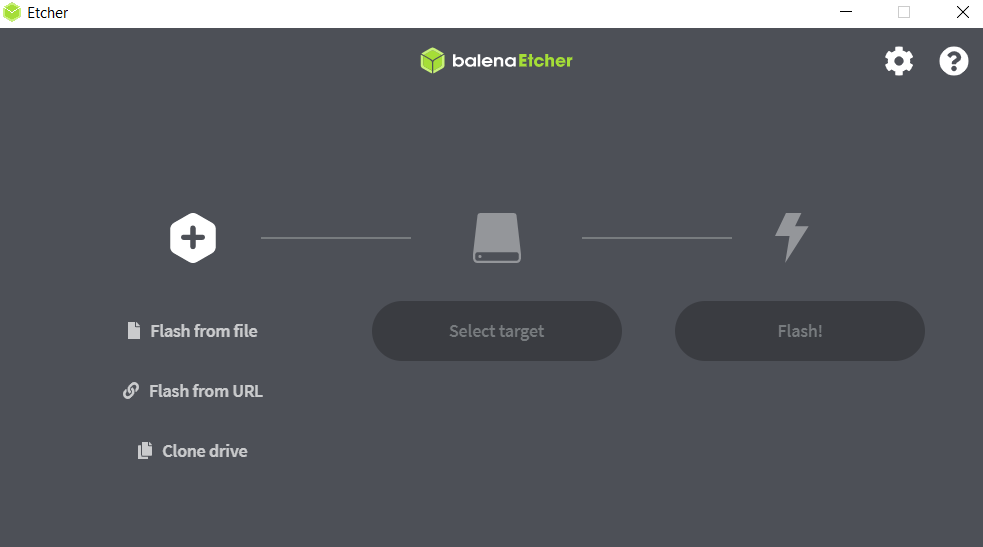983x547 pixels.
Task: Click the lightning bolt flash icon
Action: 791,237
